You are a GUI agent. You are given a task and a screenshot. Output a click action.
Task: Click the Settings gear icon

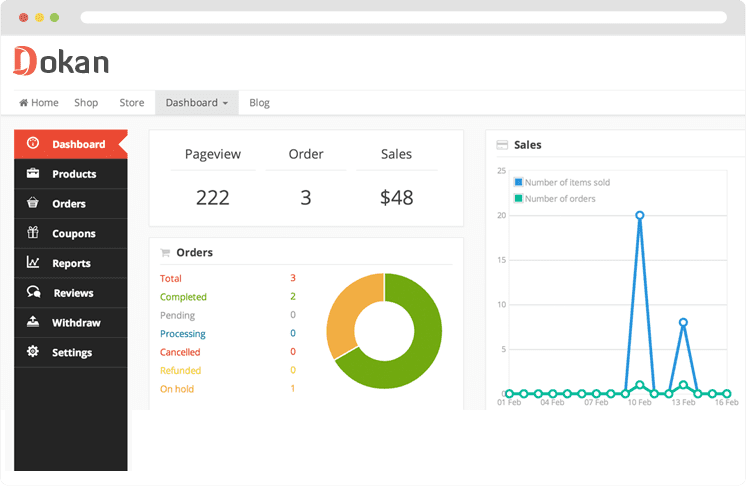point(33,352)
